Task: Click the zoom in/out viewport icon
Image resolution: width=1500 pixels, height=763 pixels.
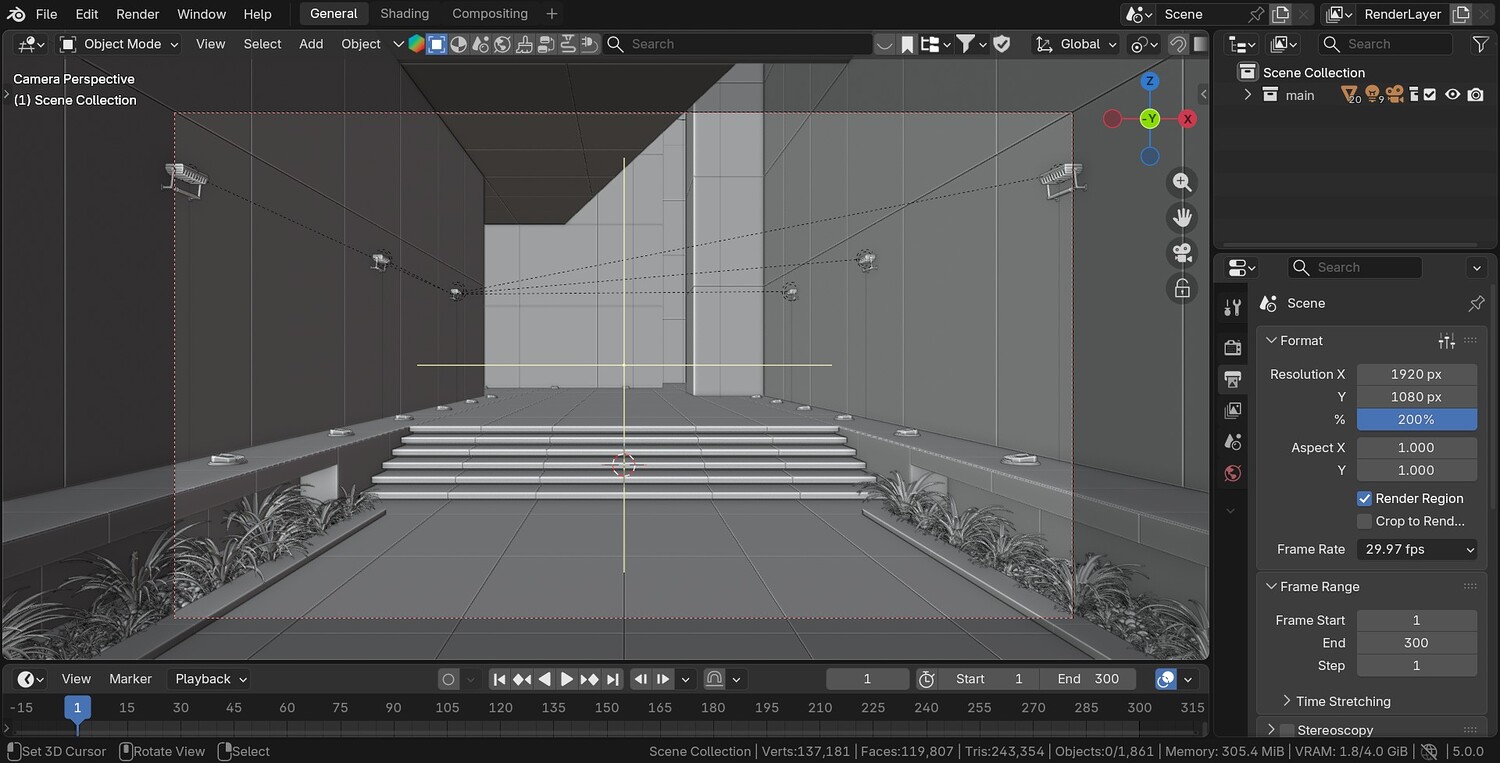Action: tap(1182, 182)
